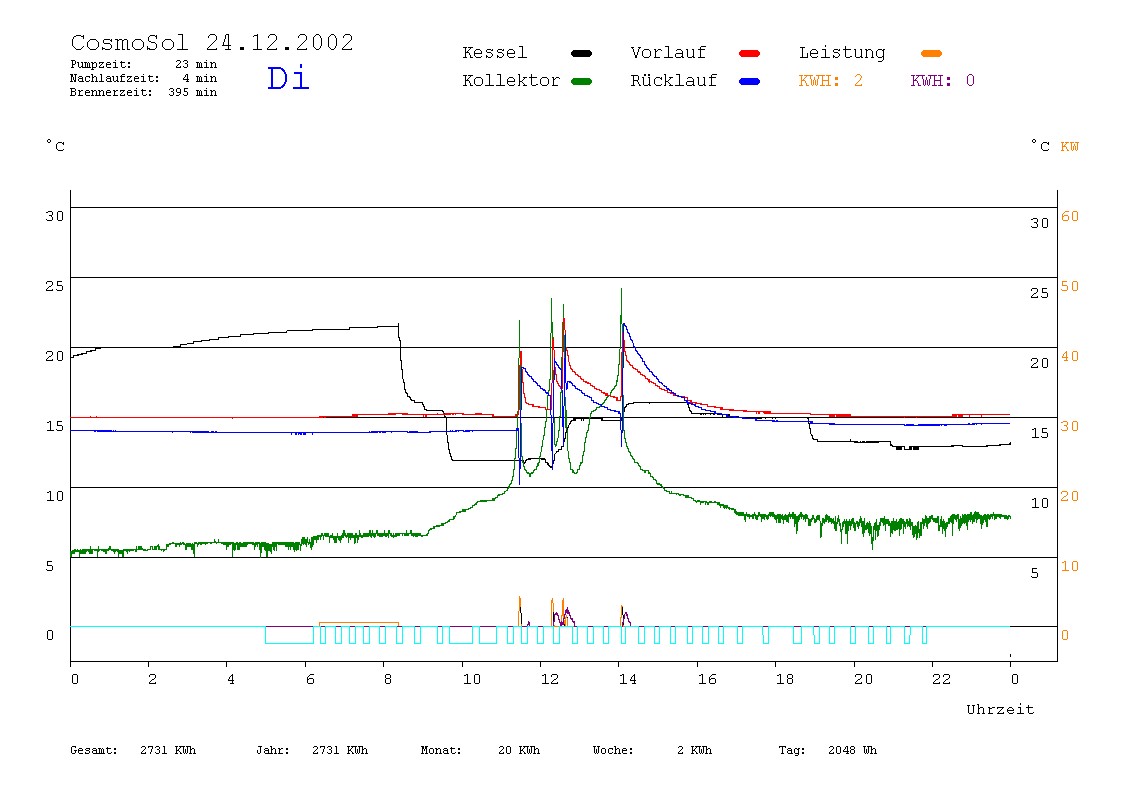Click the black Kessel legend swatch
Image resolution: width=1148 pixels, height=812 pixels.
pos(581,53)
